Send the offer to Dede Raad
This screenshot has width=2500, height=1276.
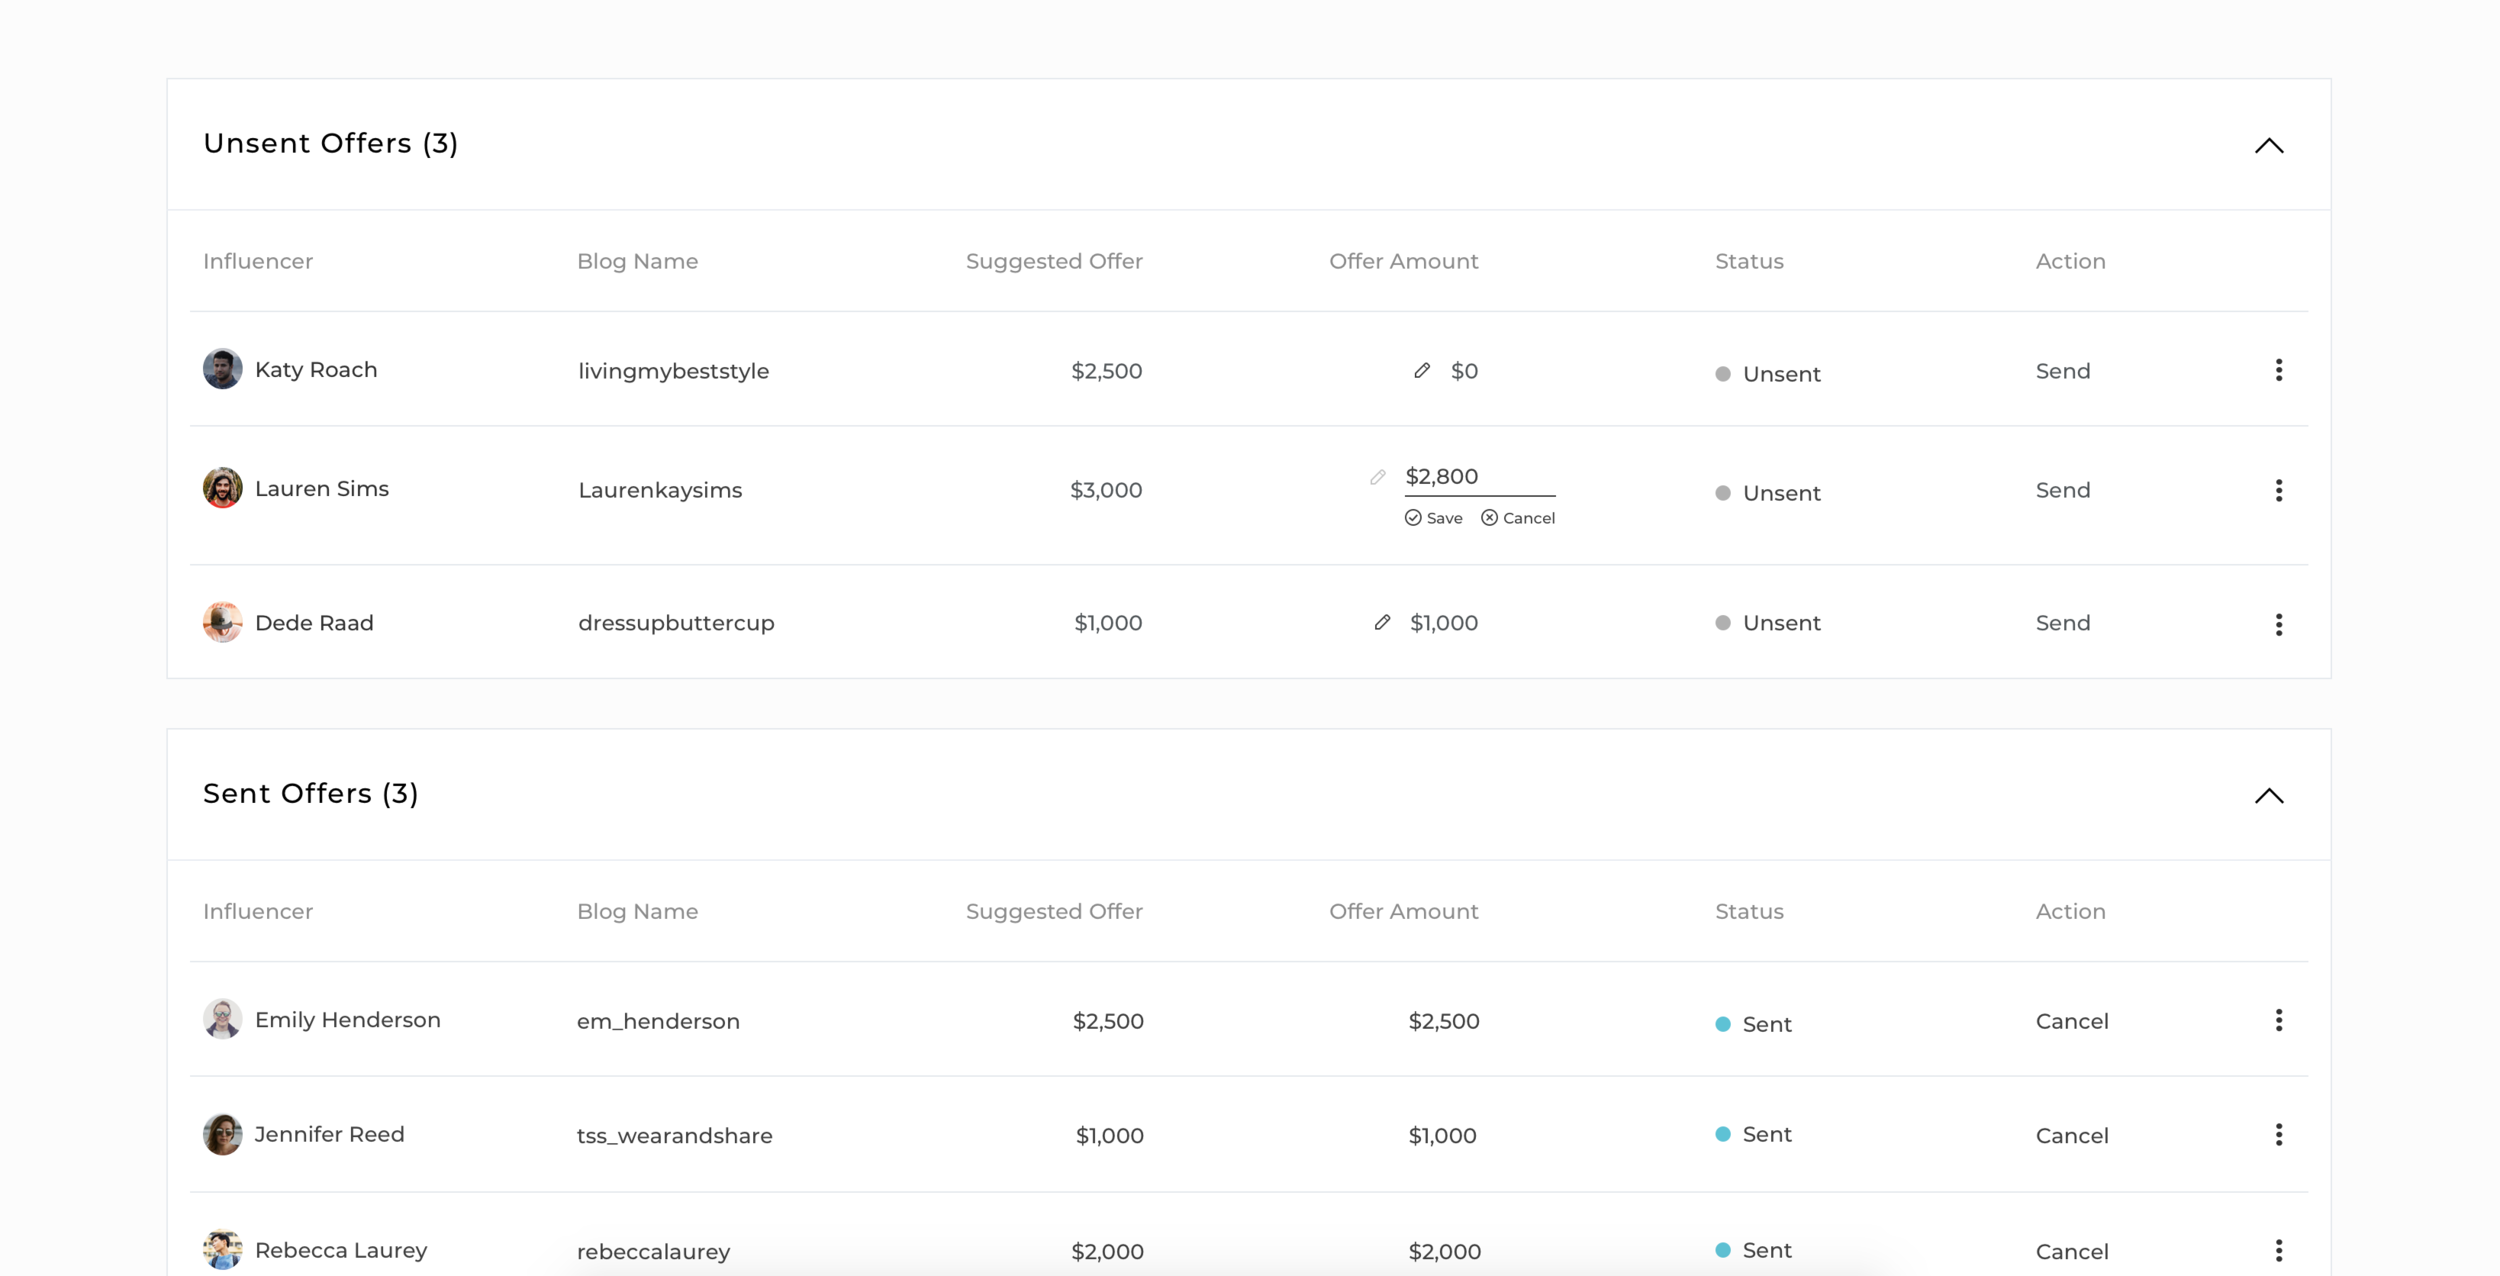[x=2062, y=622]
